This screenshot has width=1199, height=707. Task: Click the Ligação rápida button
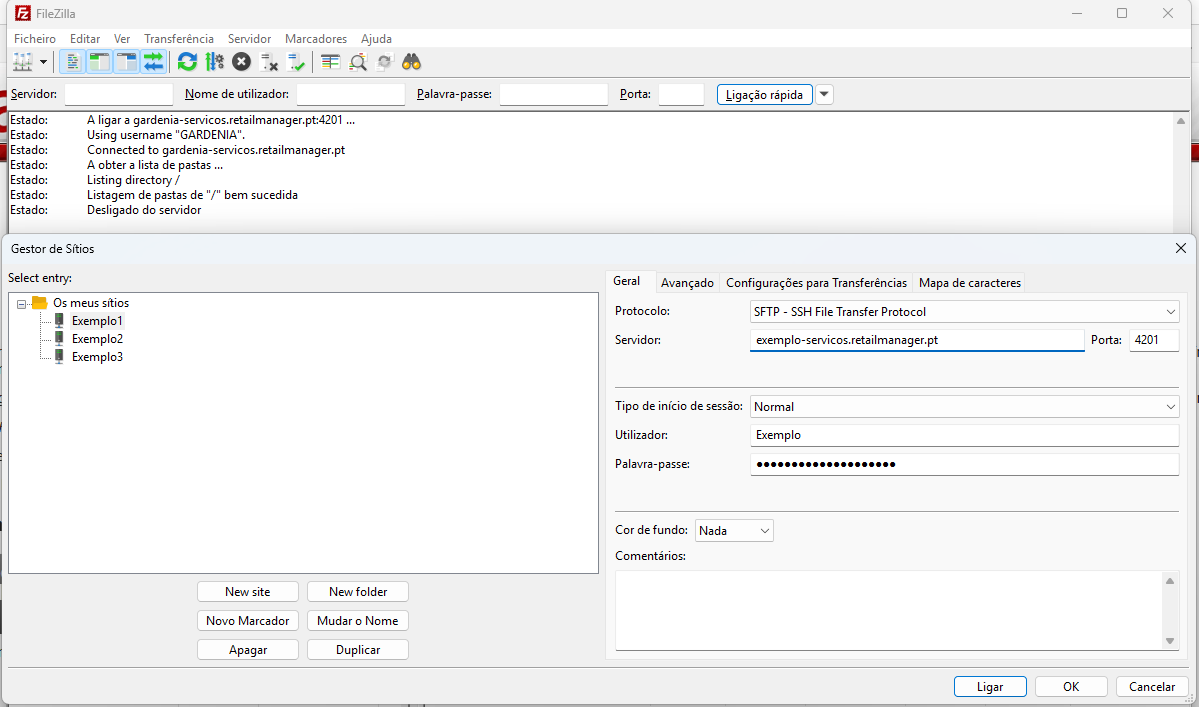point(765,94)
